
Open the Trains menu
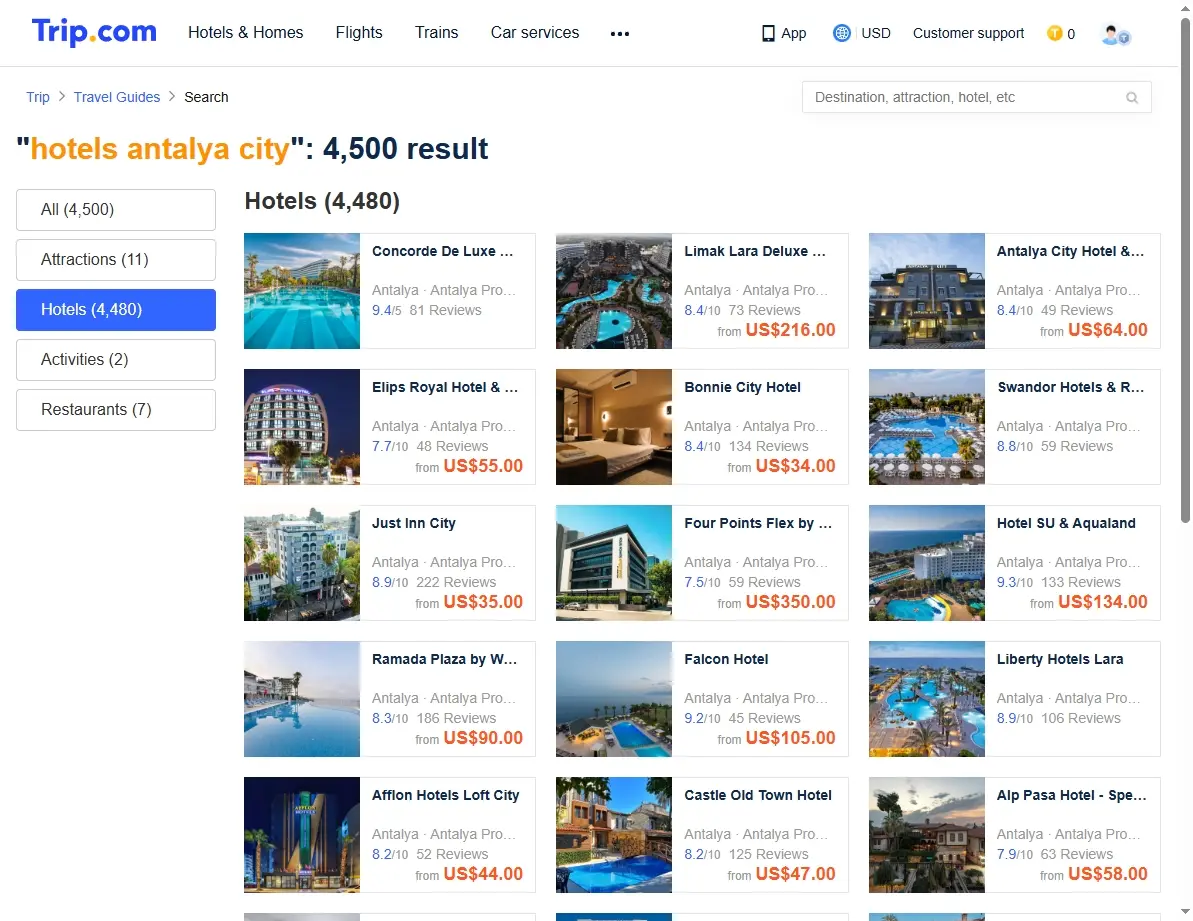[x=436, y=33]
